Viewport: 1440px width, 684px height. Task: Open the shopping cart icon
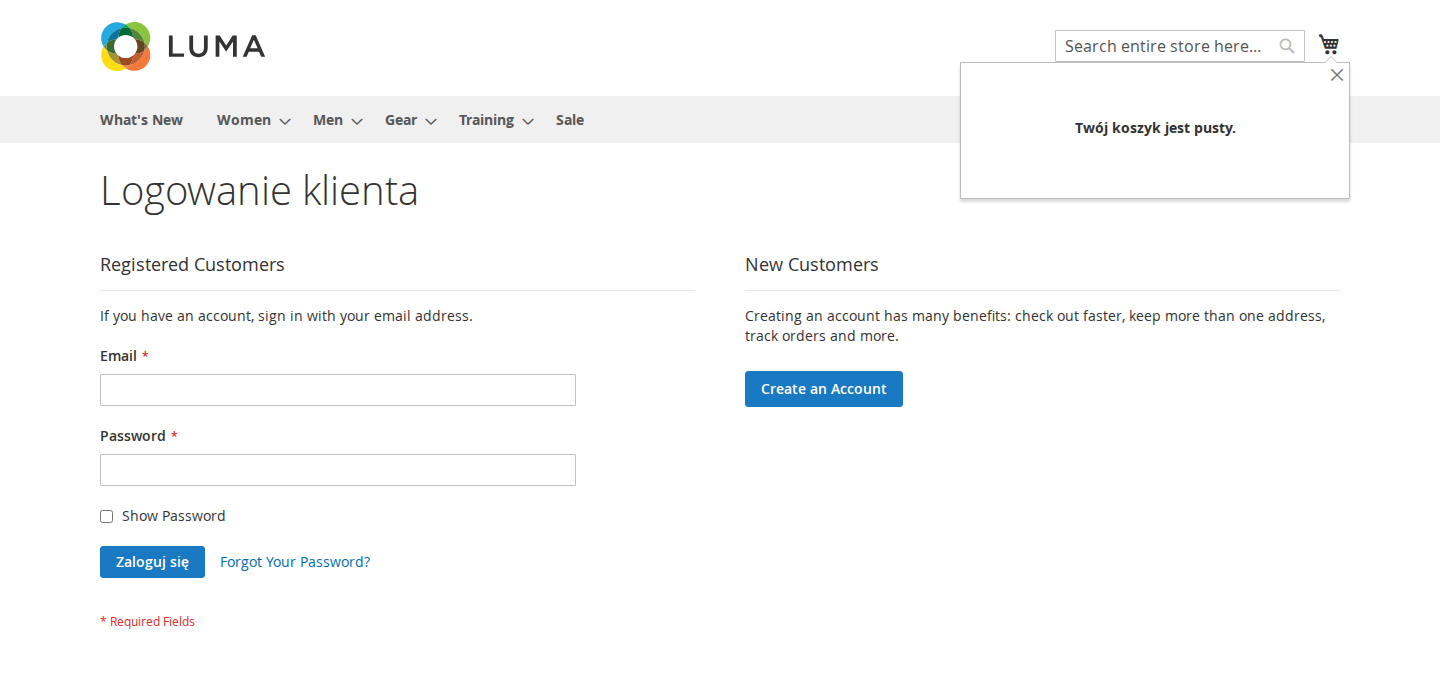click(1329, 45)
